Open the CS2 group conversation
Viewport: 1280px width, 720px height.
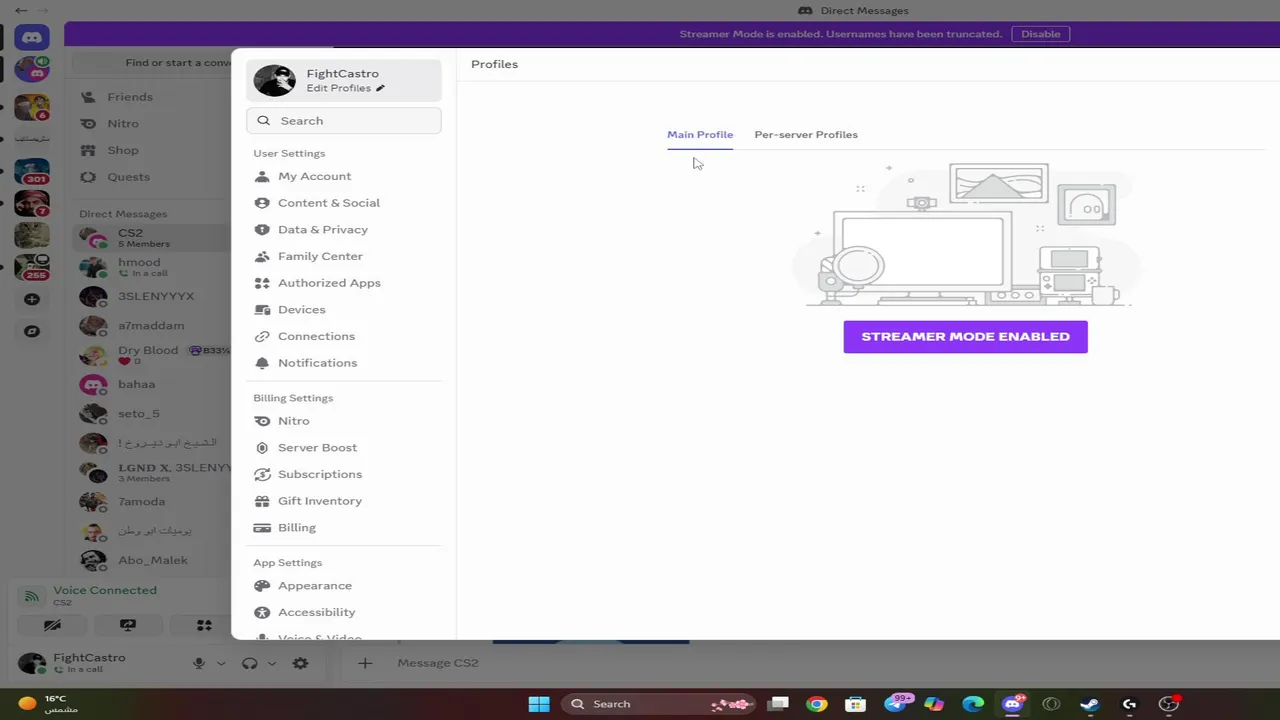(x=152, y=238)
